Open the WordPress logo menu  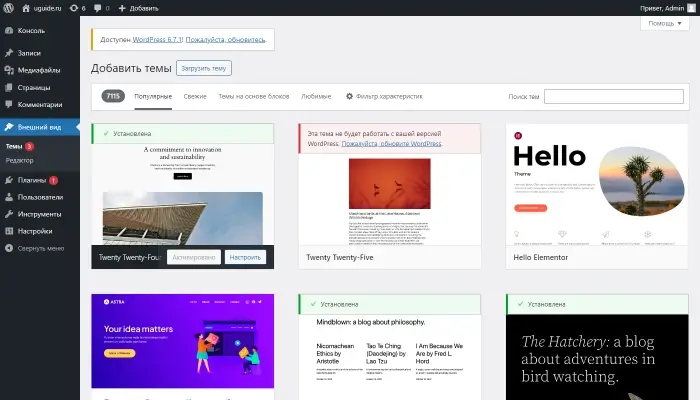(8, 8)
